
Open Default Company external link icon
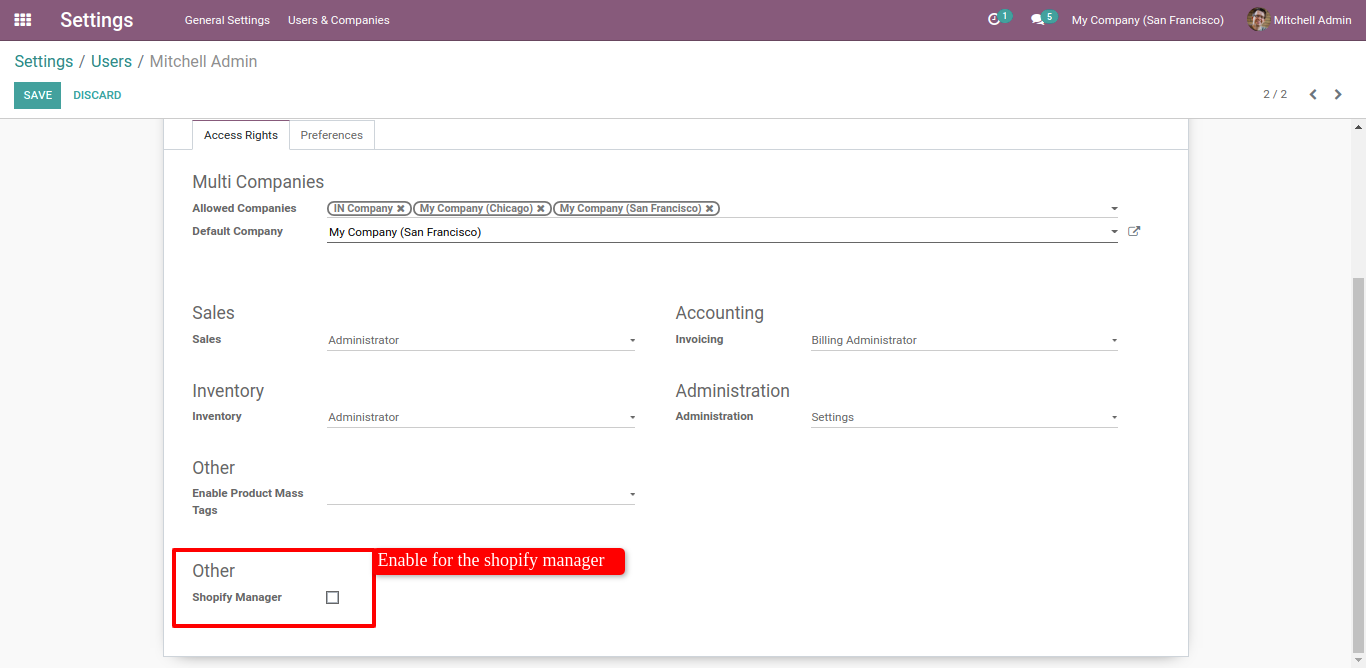(1134, 232)
